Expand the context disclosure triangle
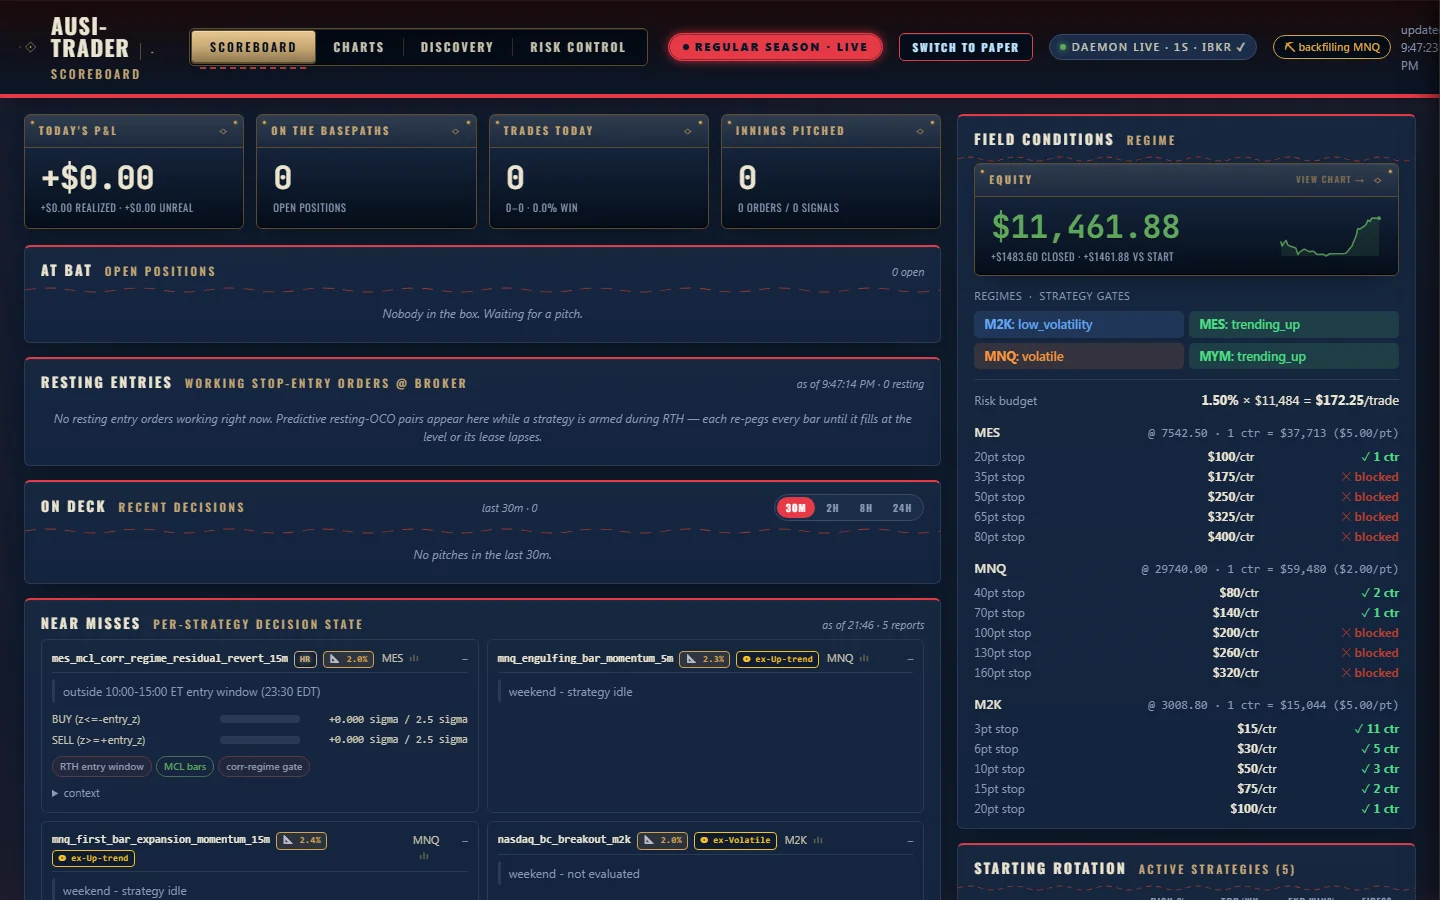 point(55,793)
